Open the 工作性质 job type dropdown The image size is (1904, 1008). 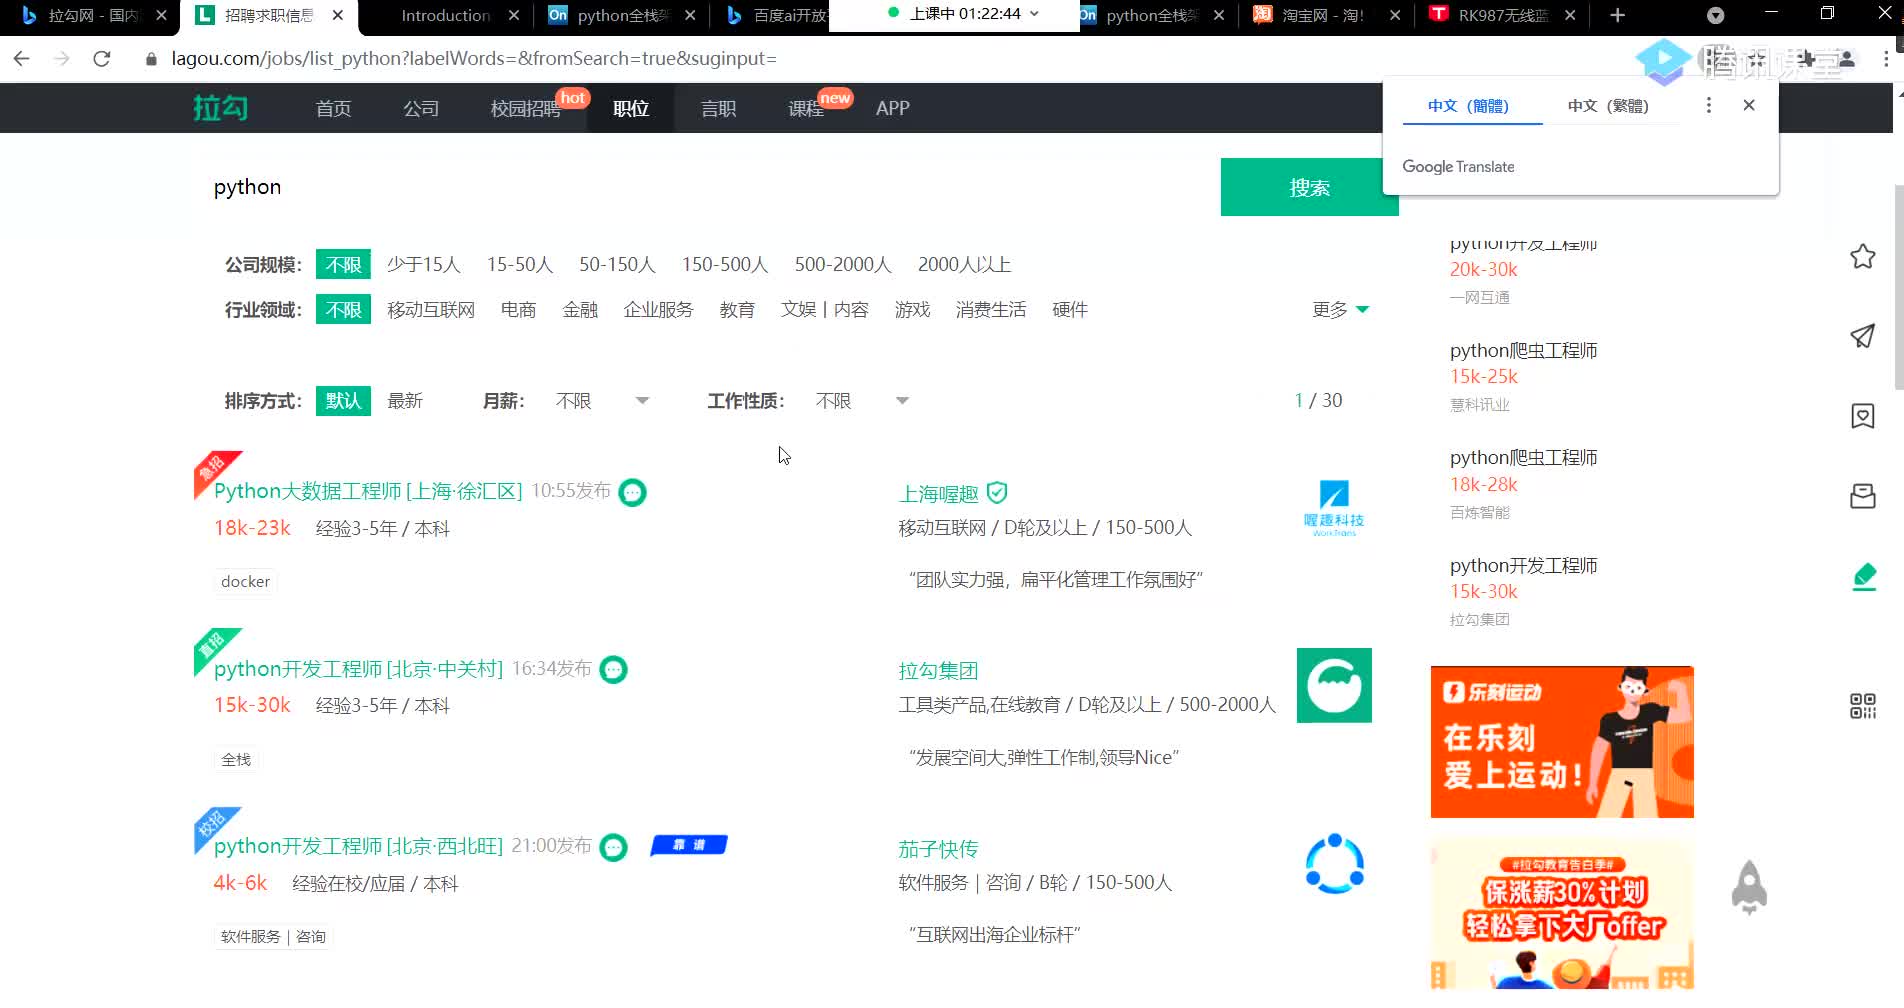[x=862, y=401]
